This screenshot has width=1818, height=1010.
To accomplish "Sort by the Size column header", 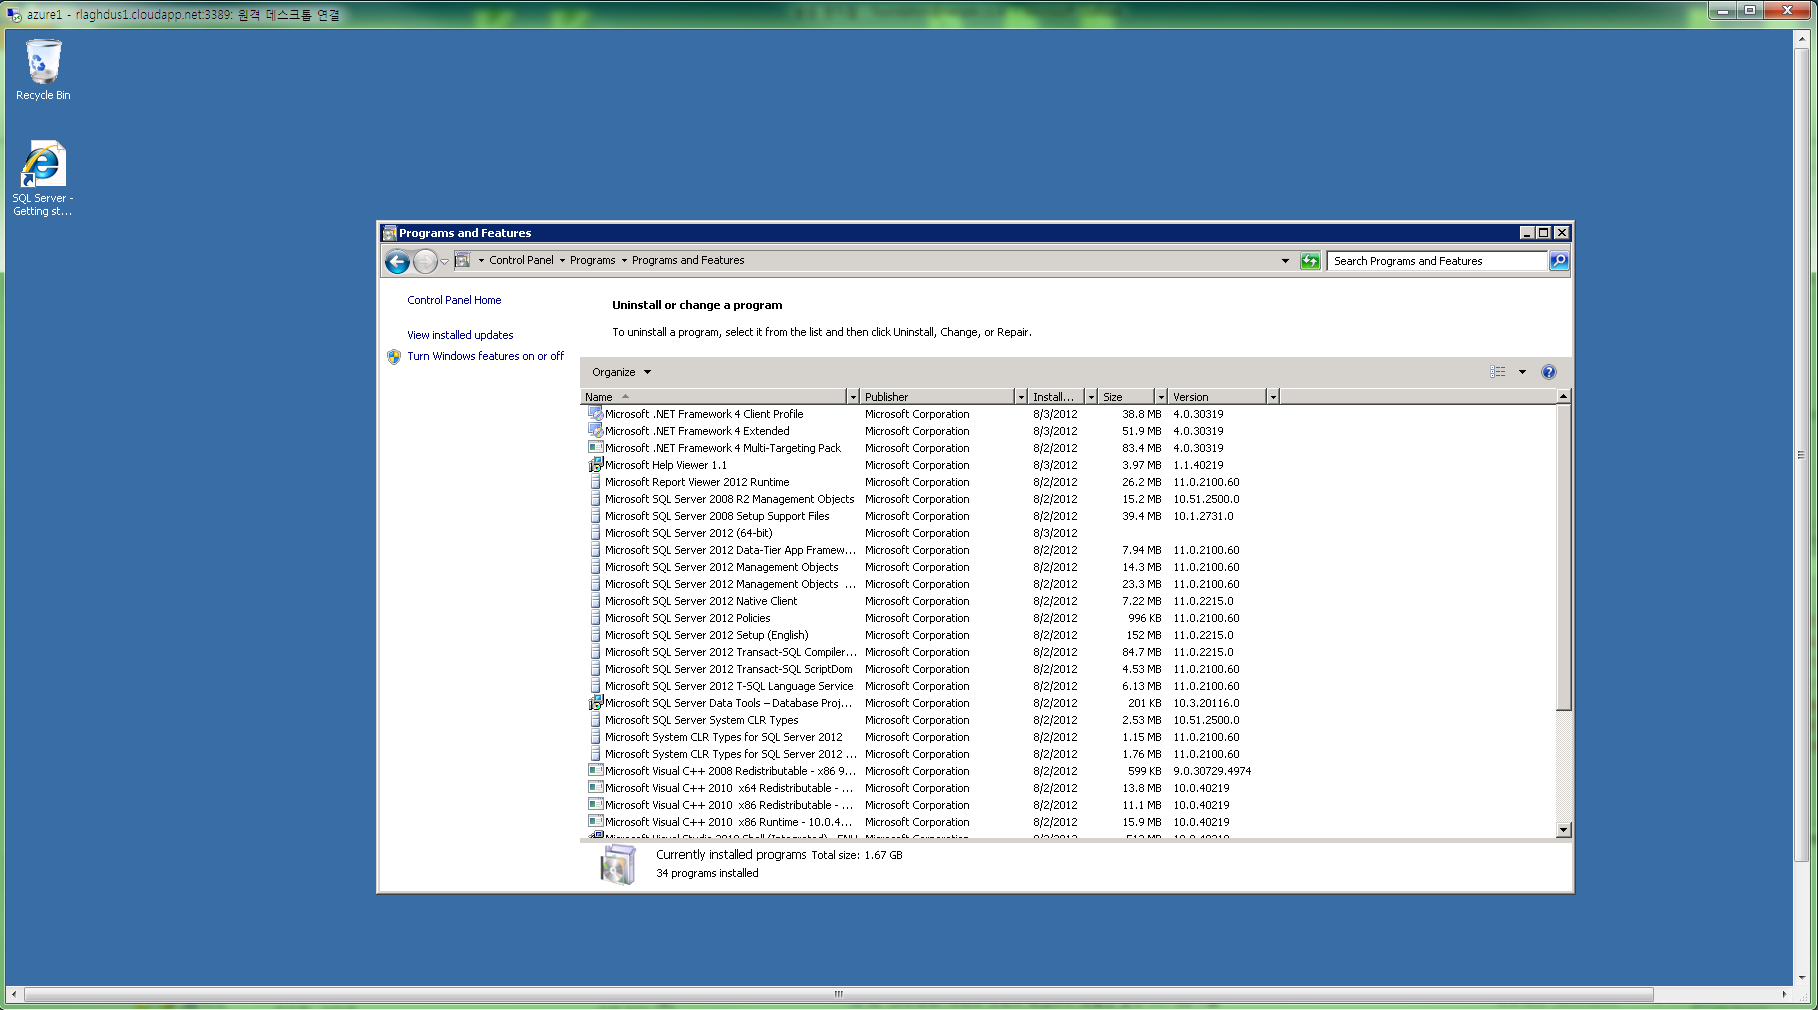I will 1126,397.
